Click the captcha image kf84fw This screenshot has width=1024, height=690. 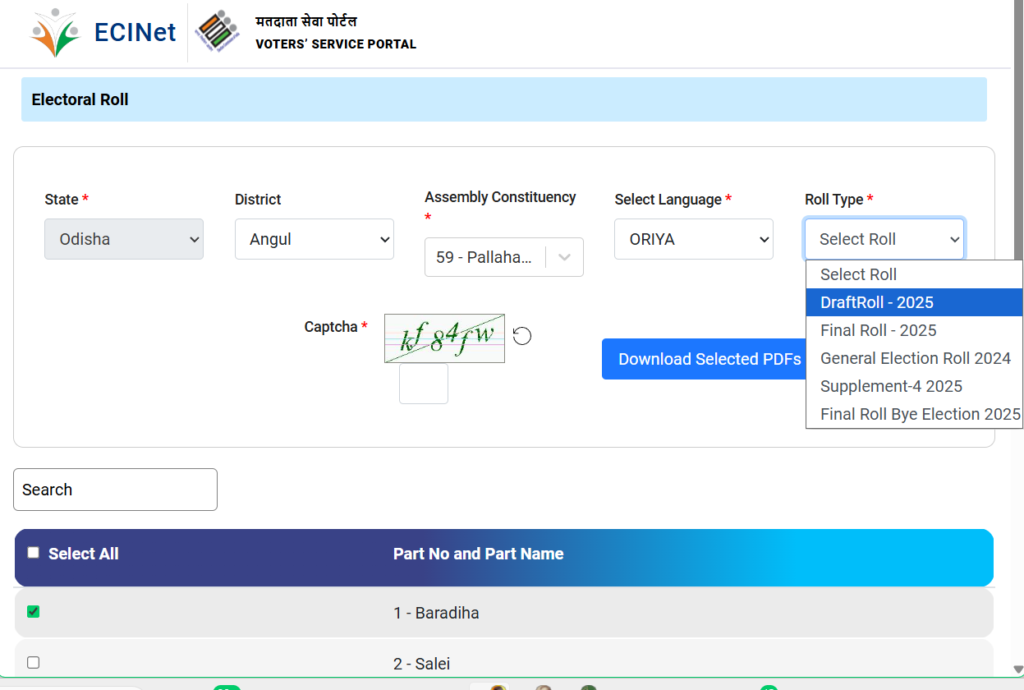point(444,338)
